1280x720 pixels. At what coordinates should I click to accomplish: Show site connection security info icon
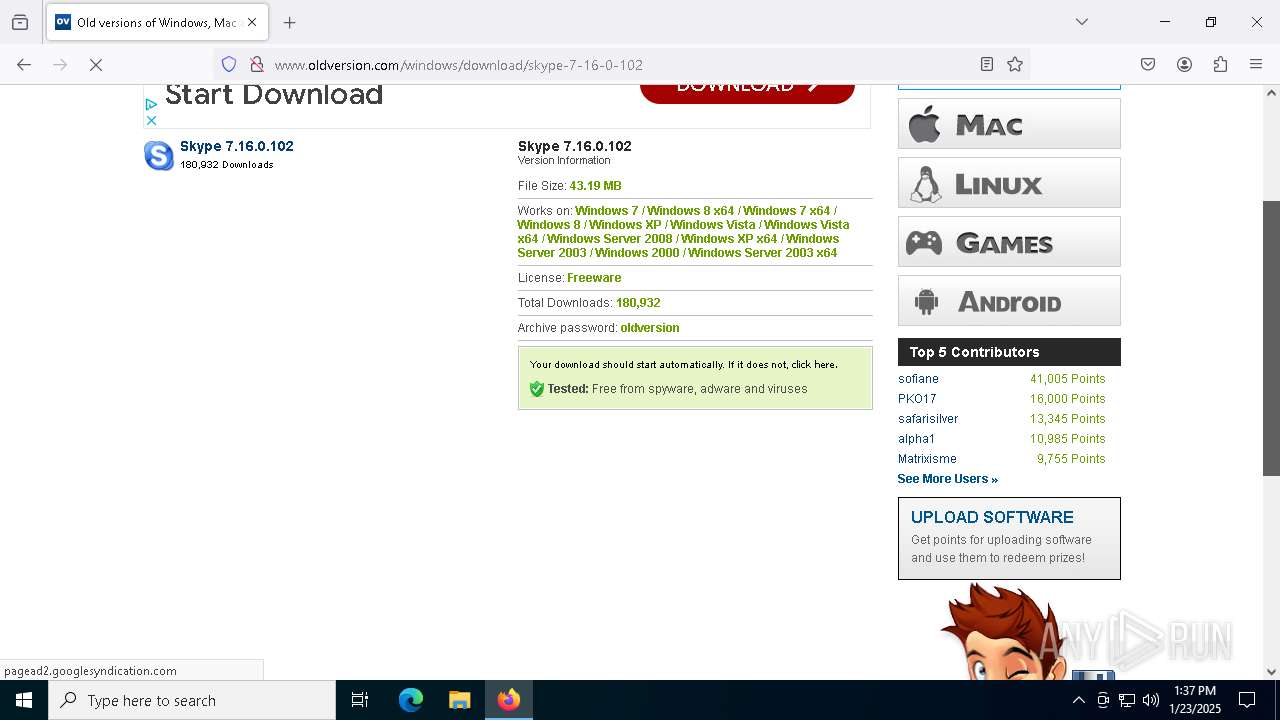click(257, 65)
